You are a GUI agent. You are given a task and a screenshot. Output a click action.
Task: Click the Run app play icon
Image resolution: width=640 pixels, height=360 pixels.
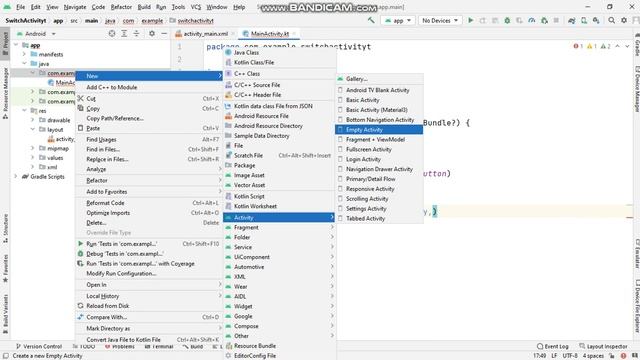[470, 20]
